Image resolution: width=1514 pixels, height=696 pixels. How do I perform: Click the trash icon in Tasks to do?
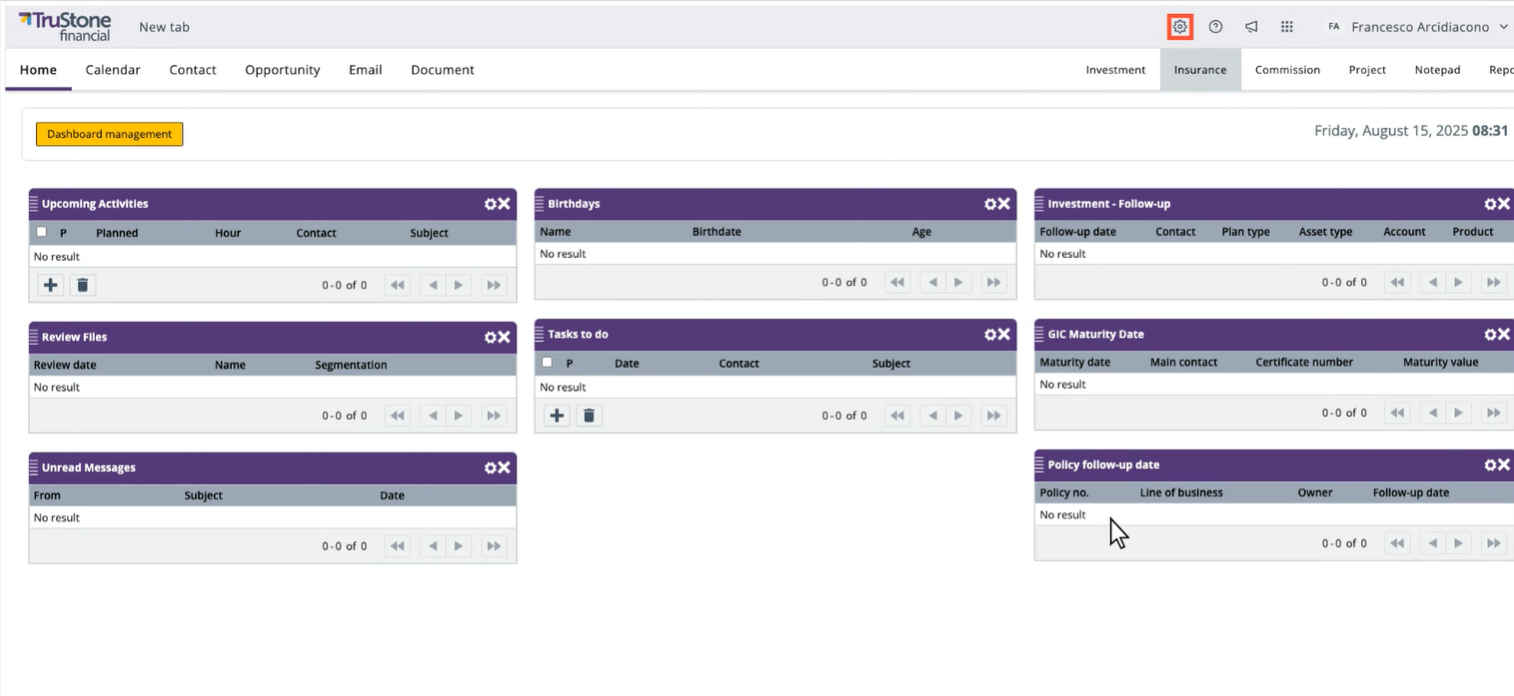(x=589, y=415)
